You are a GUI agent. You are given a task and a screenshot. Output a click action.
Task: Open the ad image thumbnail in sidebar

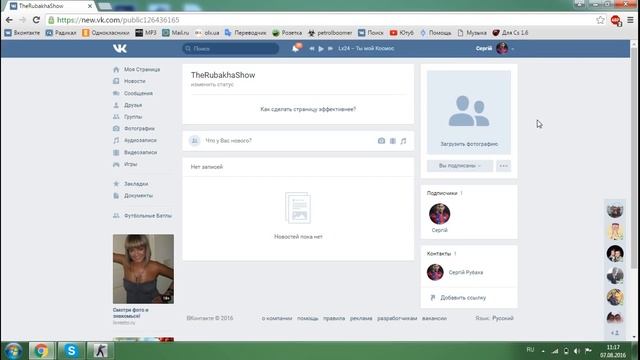143,269
